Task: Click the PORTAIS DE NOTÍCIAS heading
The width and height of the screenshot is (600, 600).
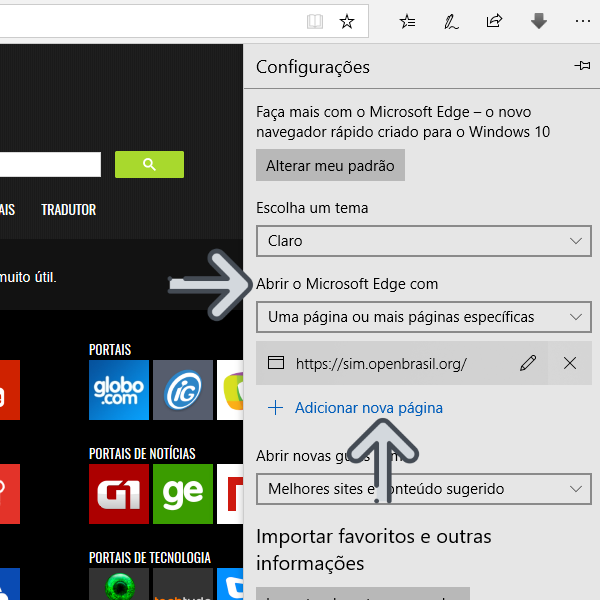Action: [x=142, y=453]
